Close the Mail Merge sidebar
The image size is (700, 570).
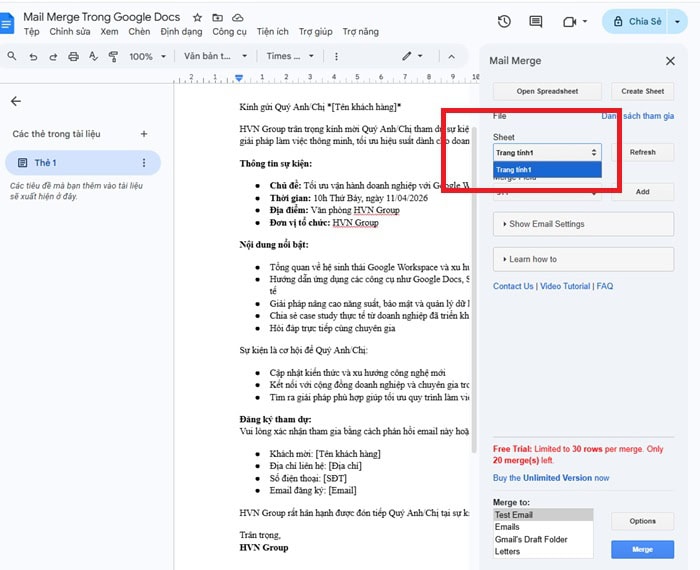[670, 61]
